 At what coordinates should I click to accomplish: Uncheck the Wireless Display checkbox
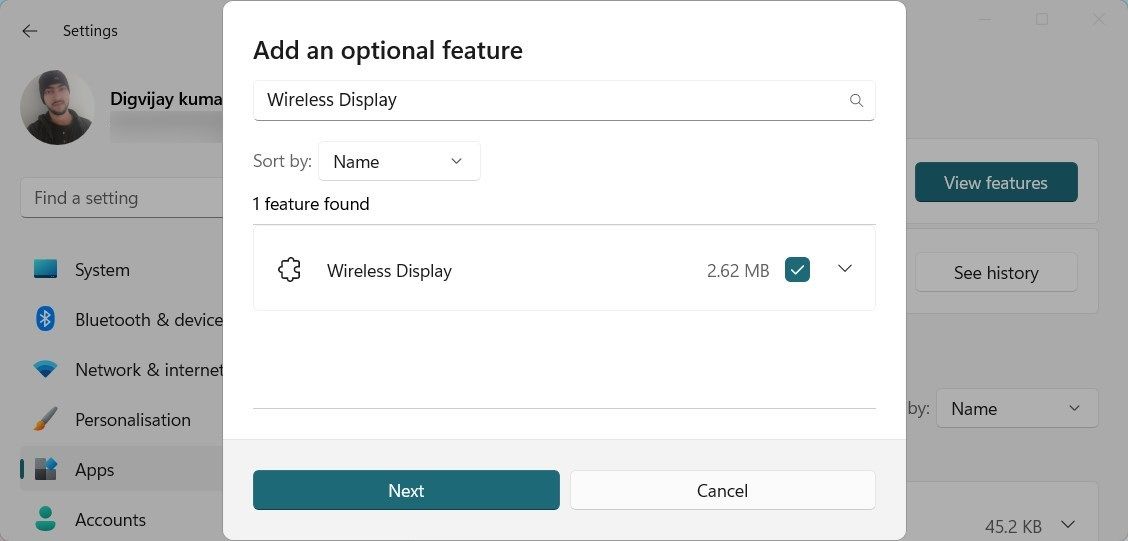[797, 270]
